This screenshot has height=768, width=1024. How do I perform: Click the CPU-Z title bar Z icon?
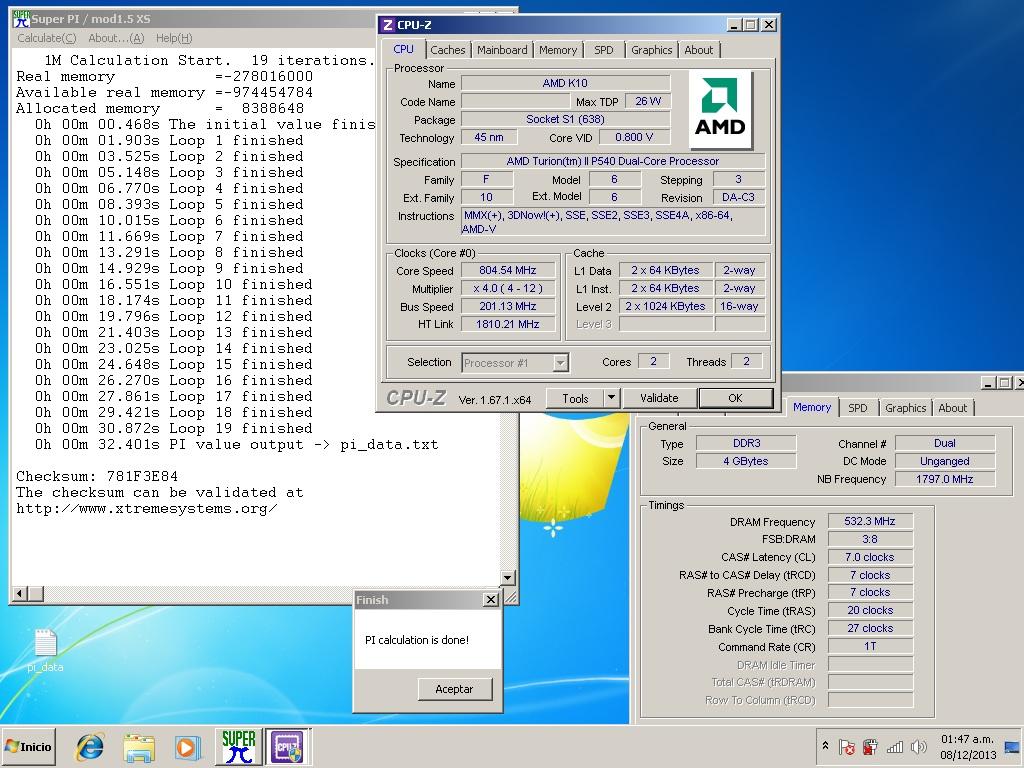coord(387,25)
